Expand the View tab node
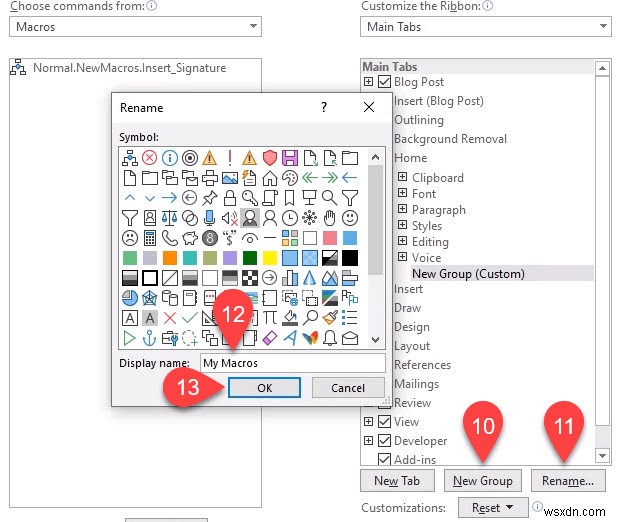 tap(368, 422)
